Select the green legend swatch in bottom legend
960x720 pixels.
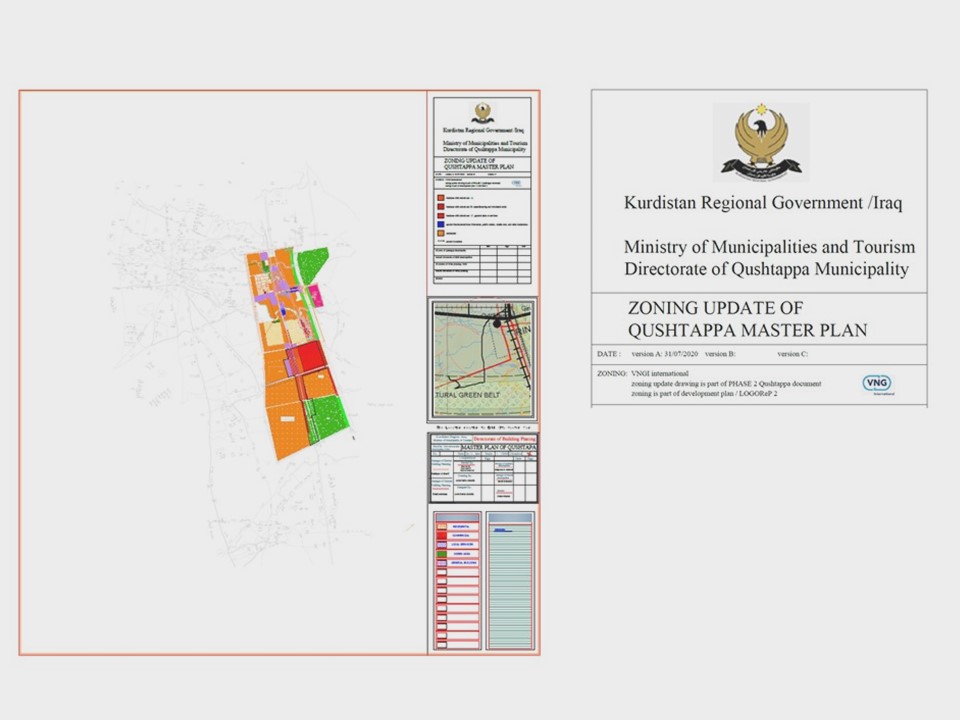pyautogui.click(x=442, y=553)
